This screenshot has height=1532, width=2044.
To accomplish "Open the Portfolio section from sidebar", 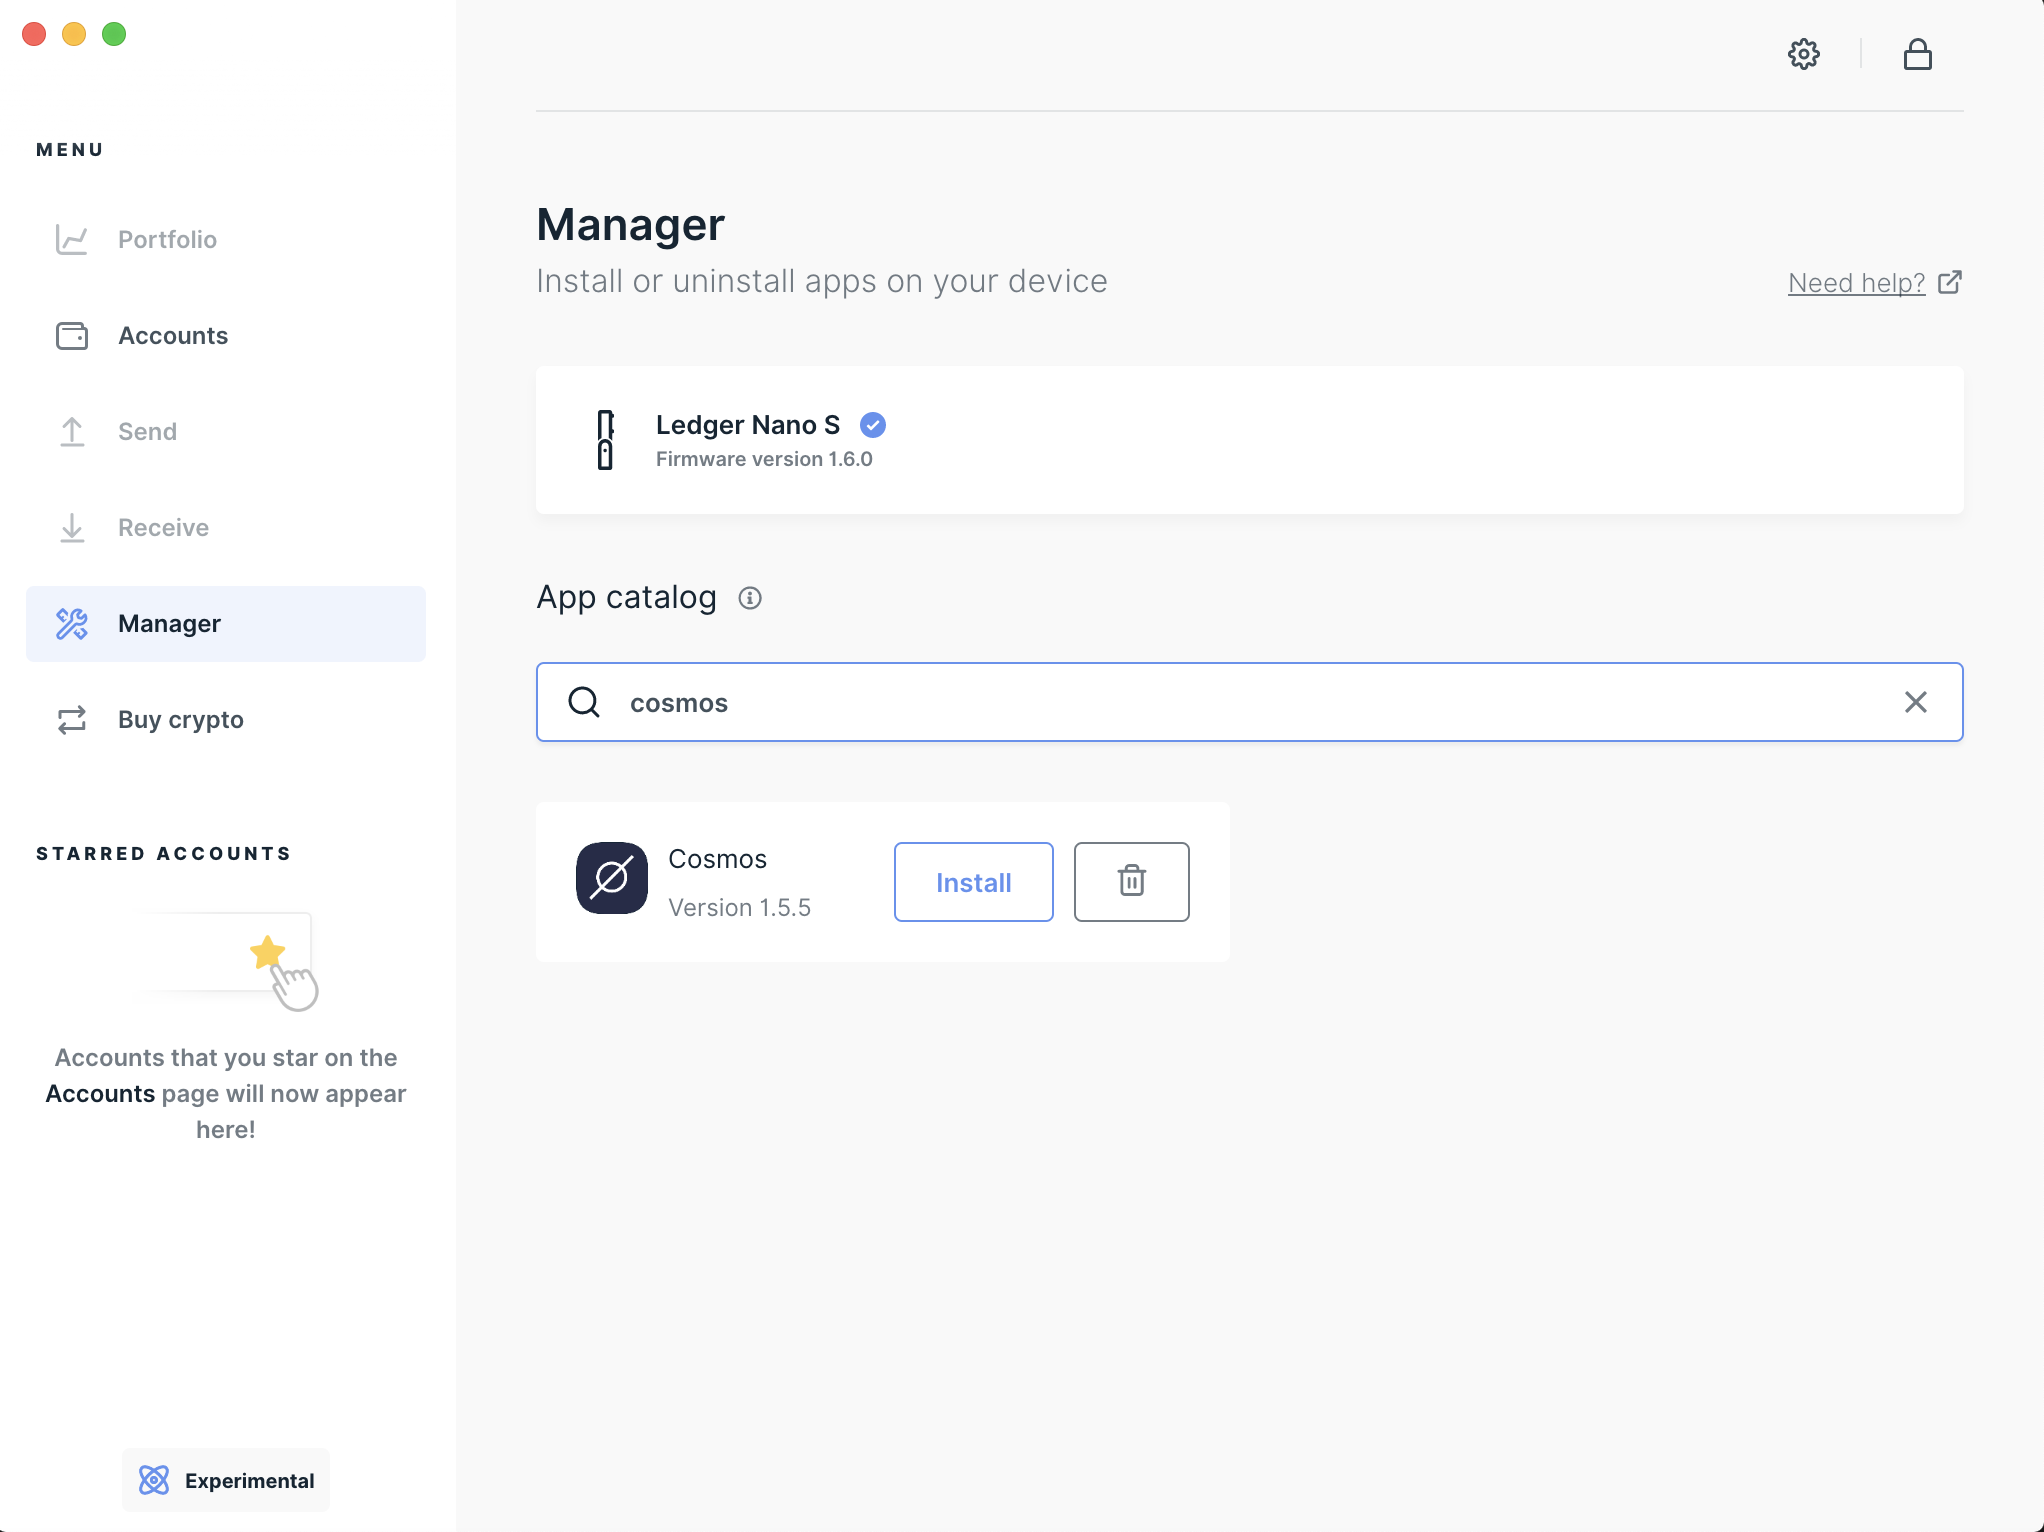I will [x=167, y=239].
